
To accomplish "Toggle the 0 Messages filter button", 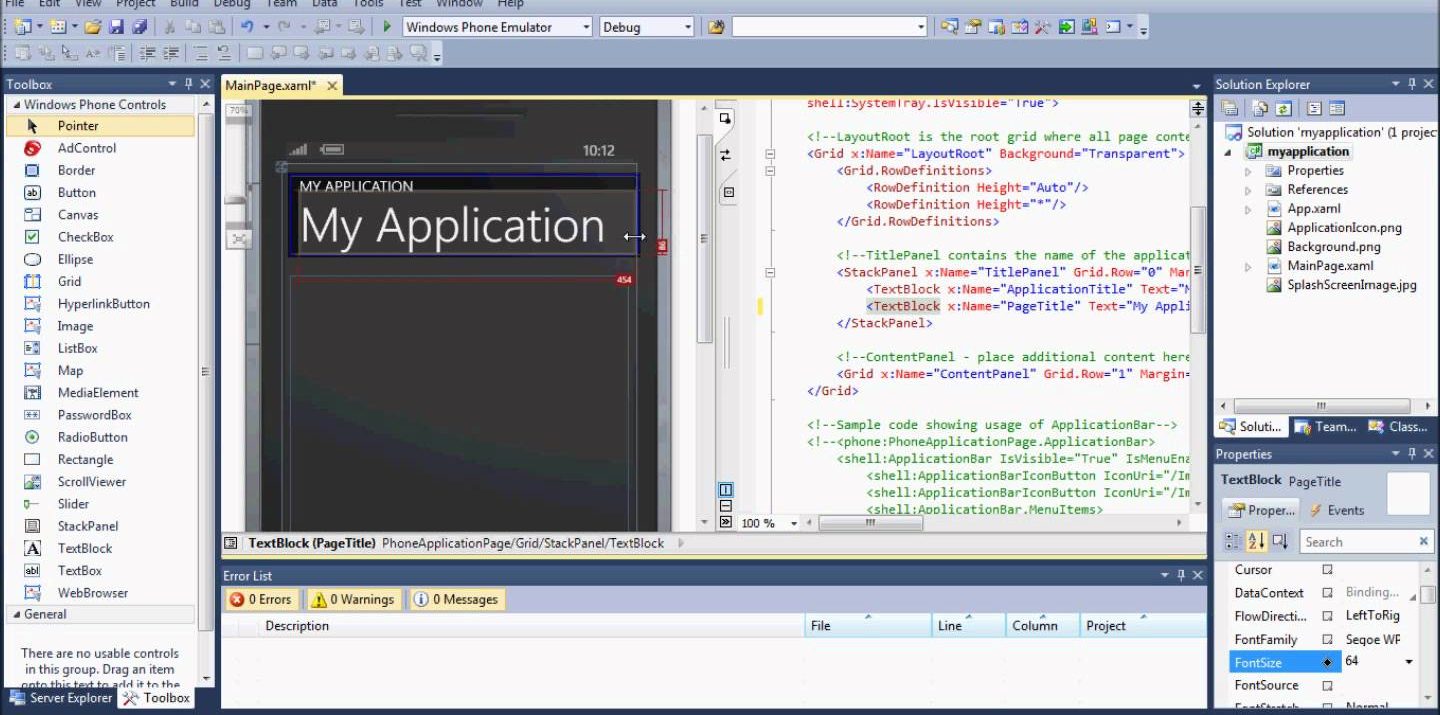I will pyautogui.click(x=456, y=600).
